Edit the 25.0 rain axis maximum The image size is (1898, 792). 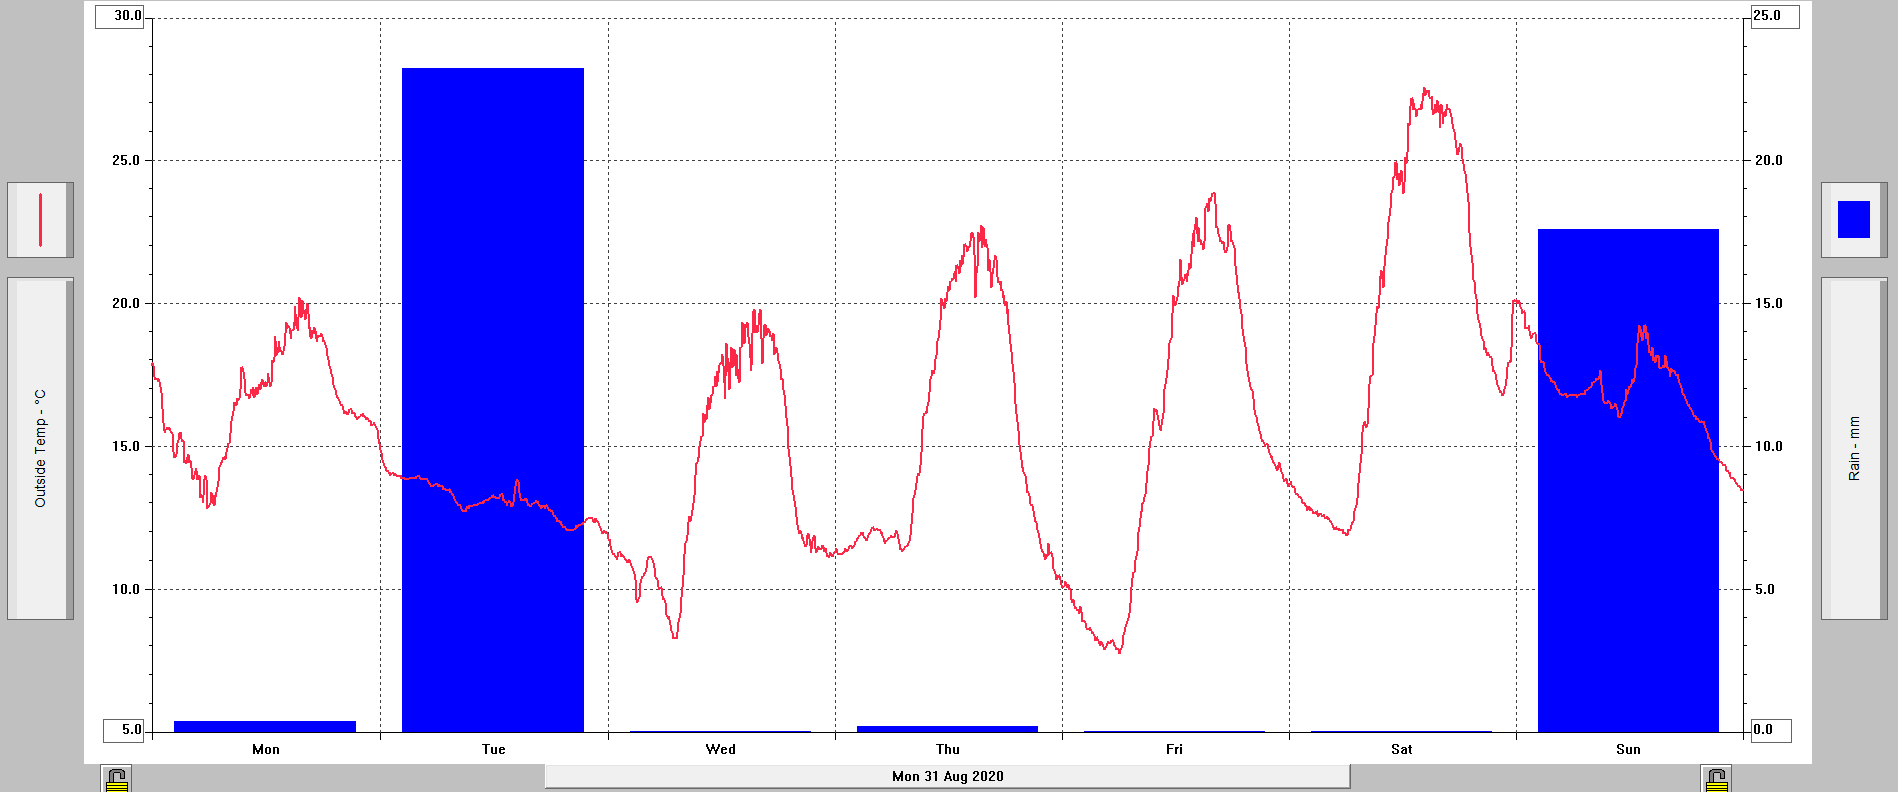[1774, 16]
